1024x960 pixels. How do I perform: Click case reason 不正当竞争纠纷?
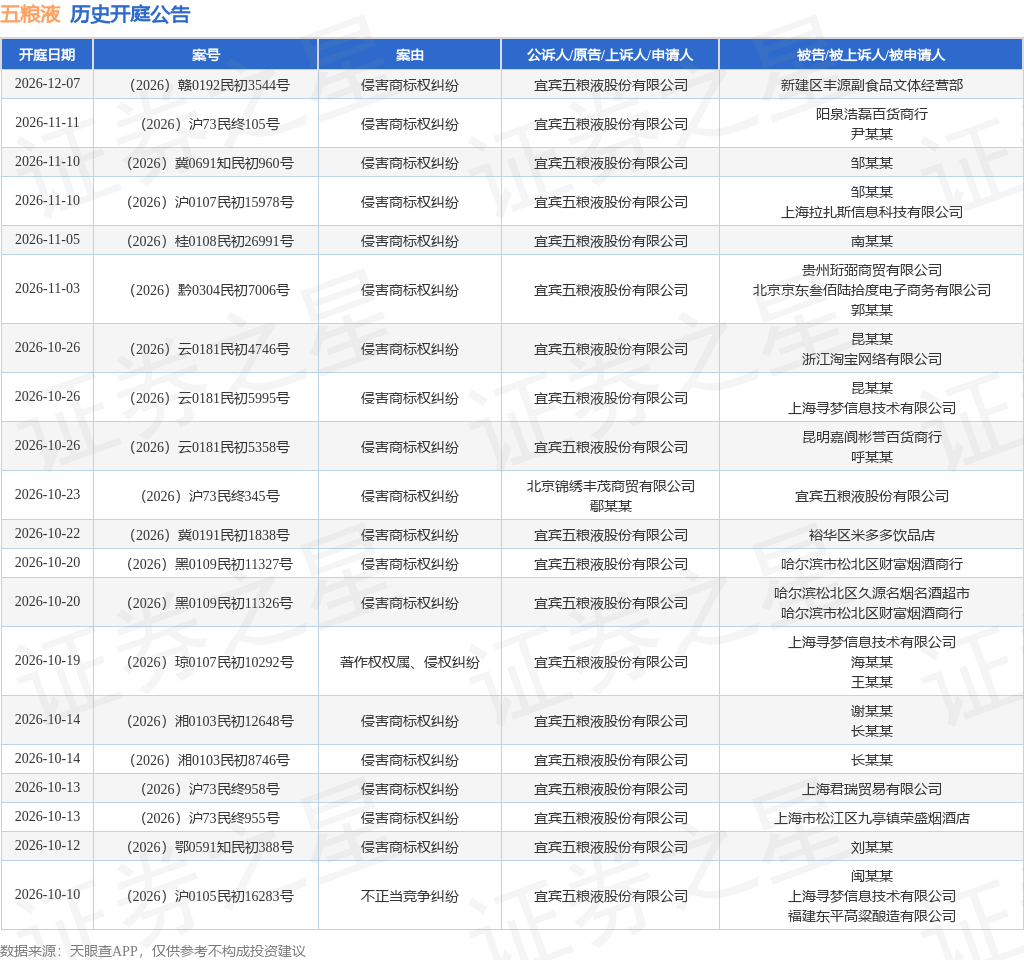coord(409,896)
